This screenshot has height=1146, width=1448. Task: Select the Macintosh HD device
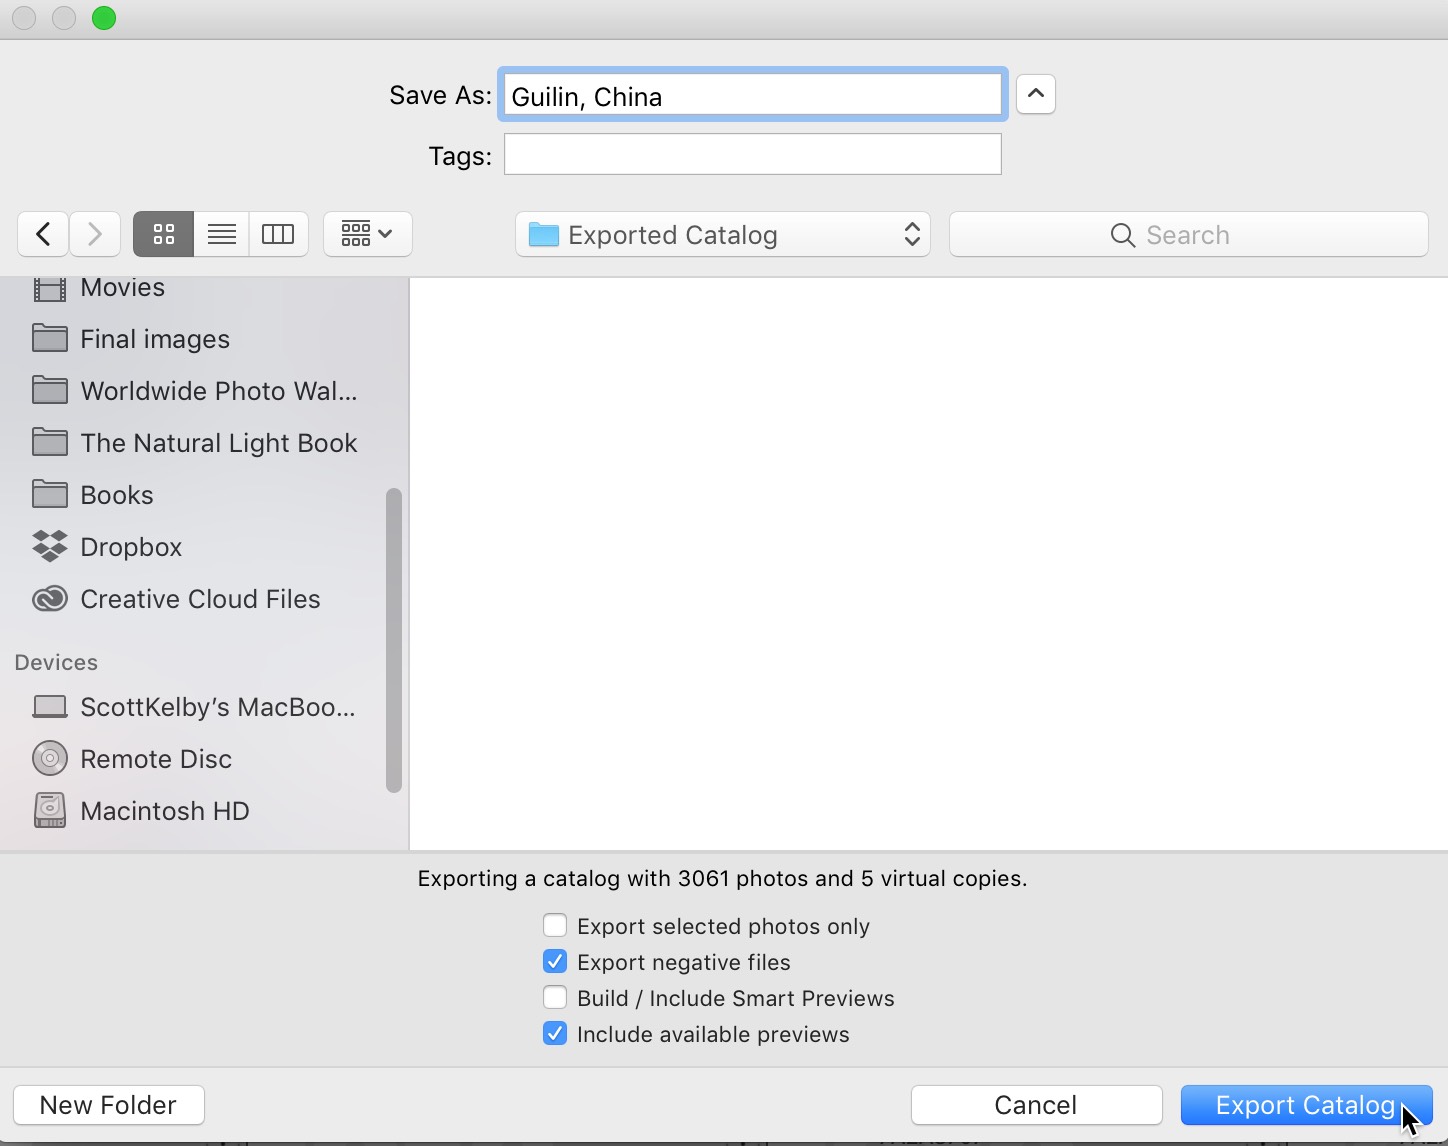click(x=164, y=810)
